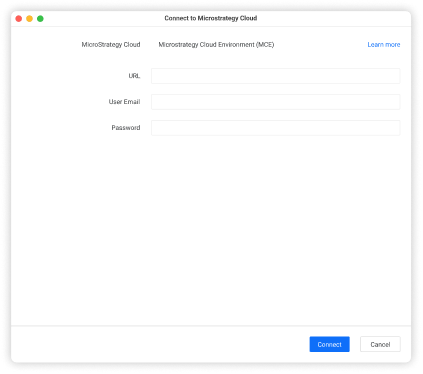Click the Password label
Image resolution: width=423 pixels, height=374 pixels.
coord(126,128)
